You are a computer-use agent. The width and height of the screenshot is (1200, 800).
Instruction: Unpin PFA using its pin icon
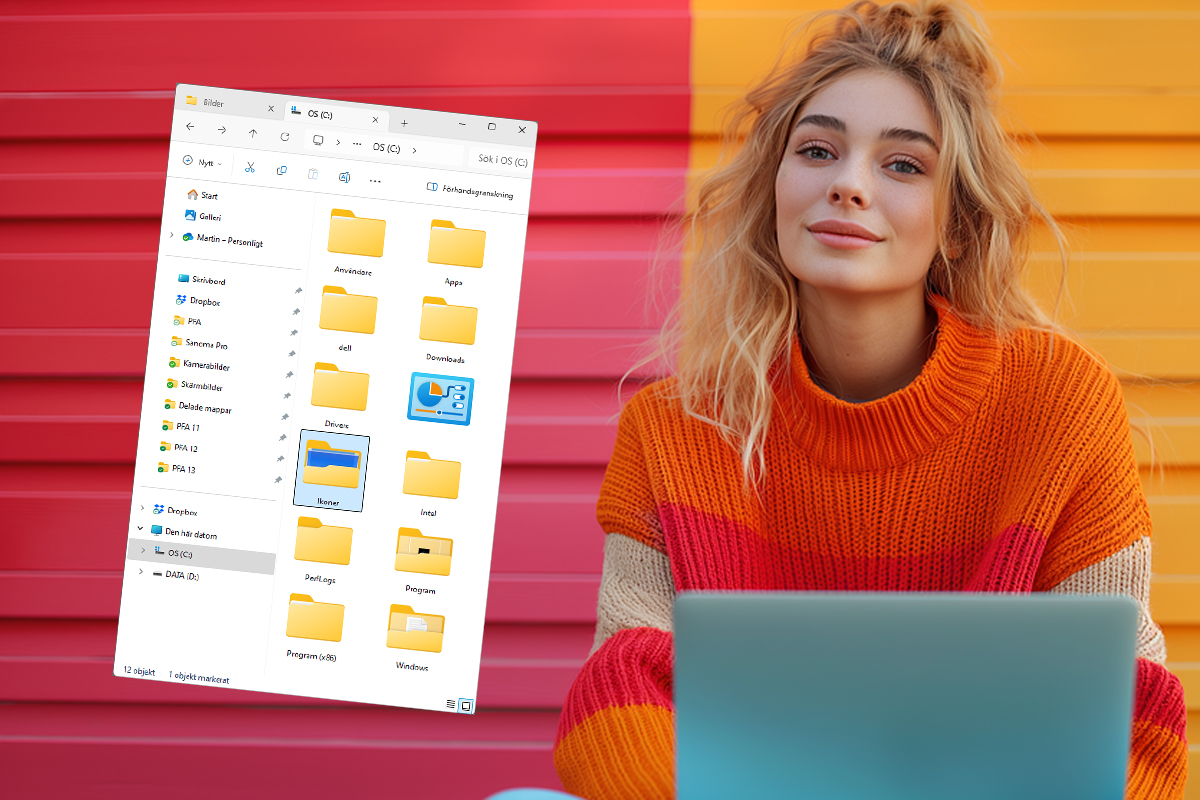(294, 333)
